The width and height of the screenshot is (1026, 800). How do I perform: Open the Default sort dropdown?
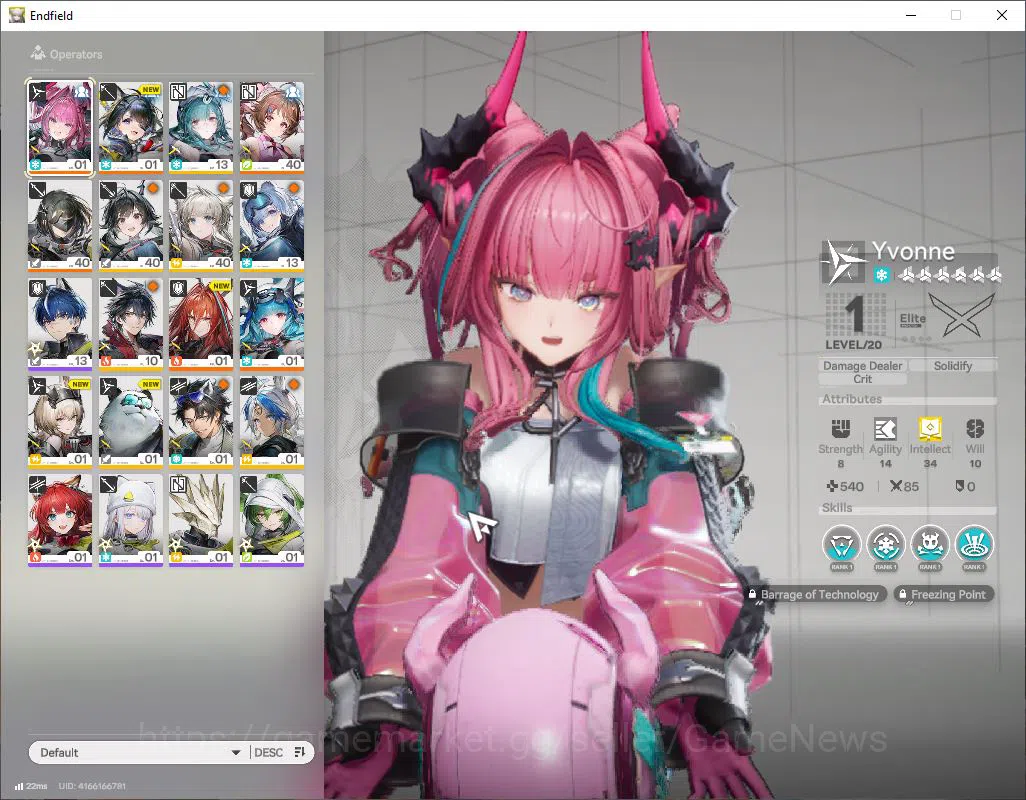click(x=139, y=752)
